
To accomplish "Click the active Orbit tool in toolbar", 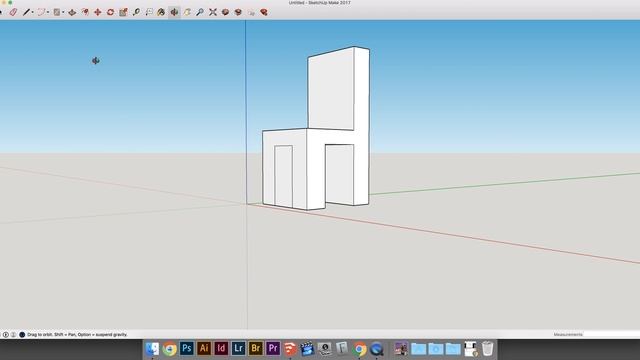I will pyautogui.click(x=174, y=12).
